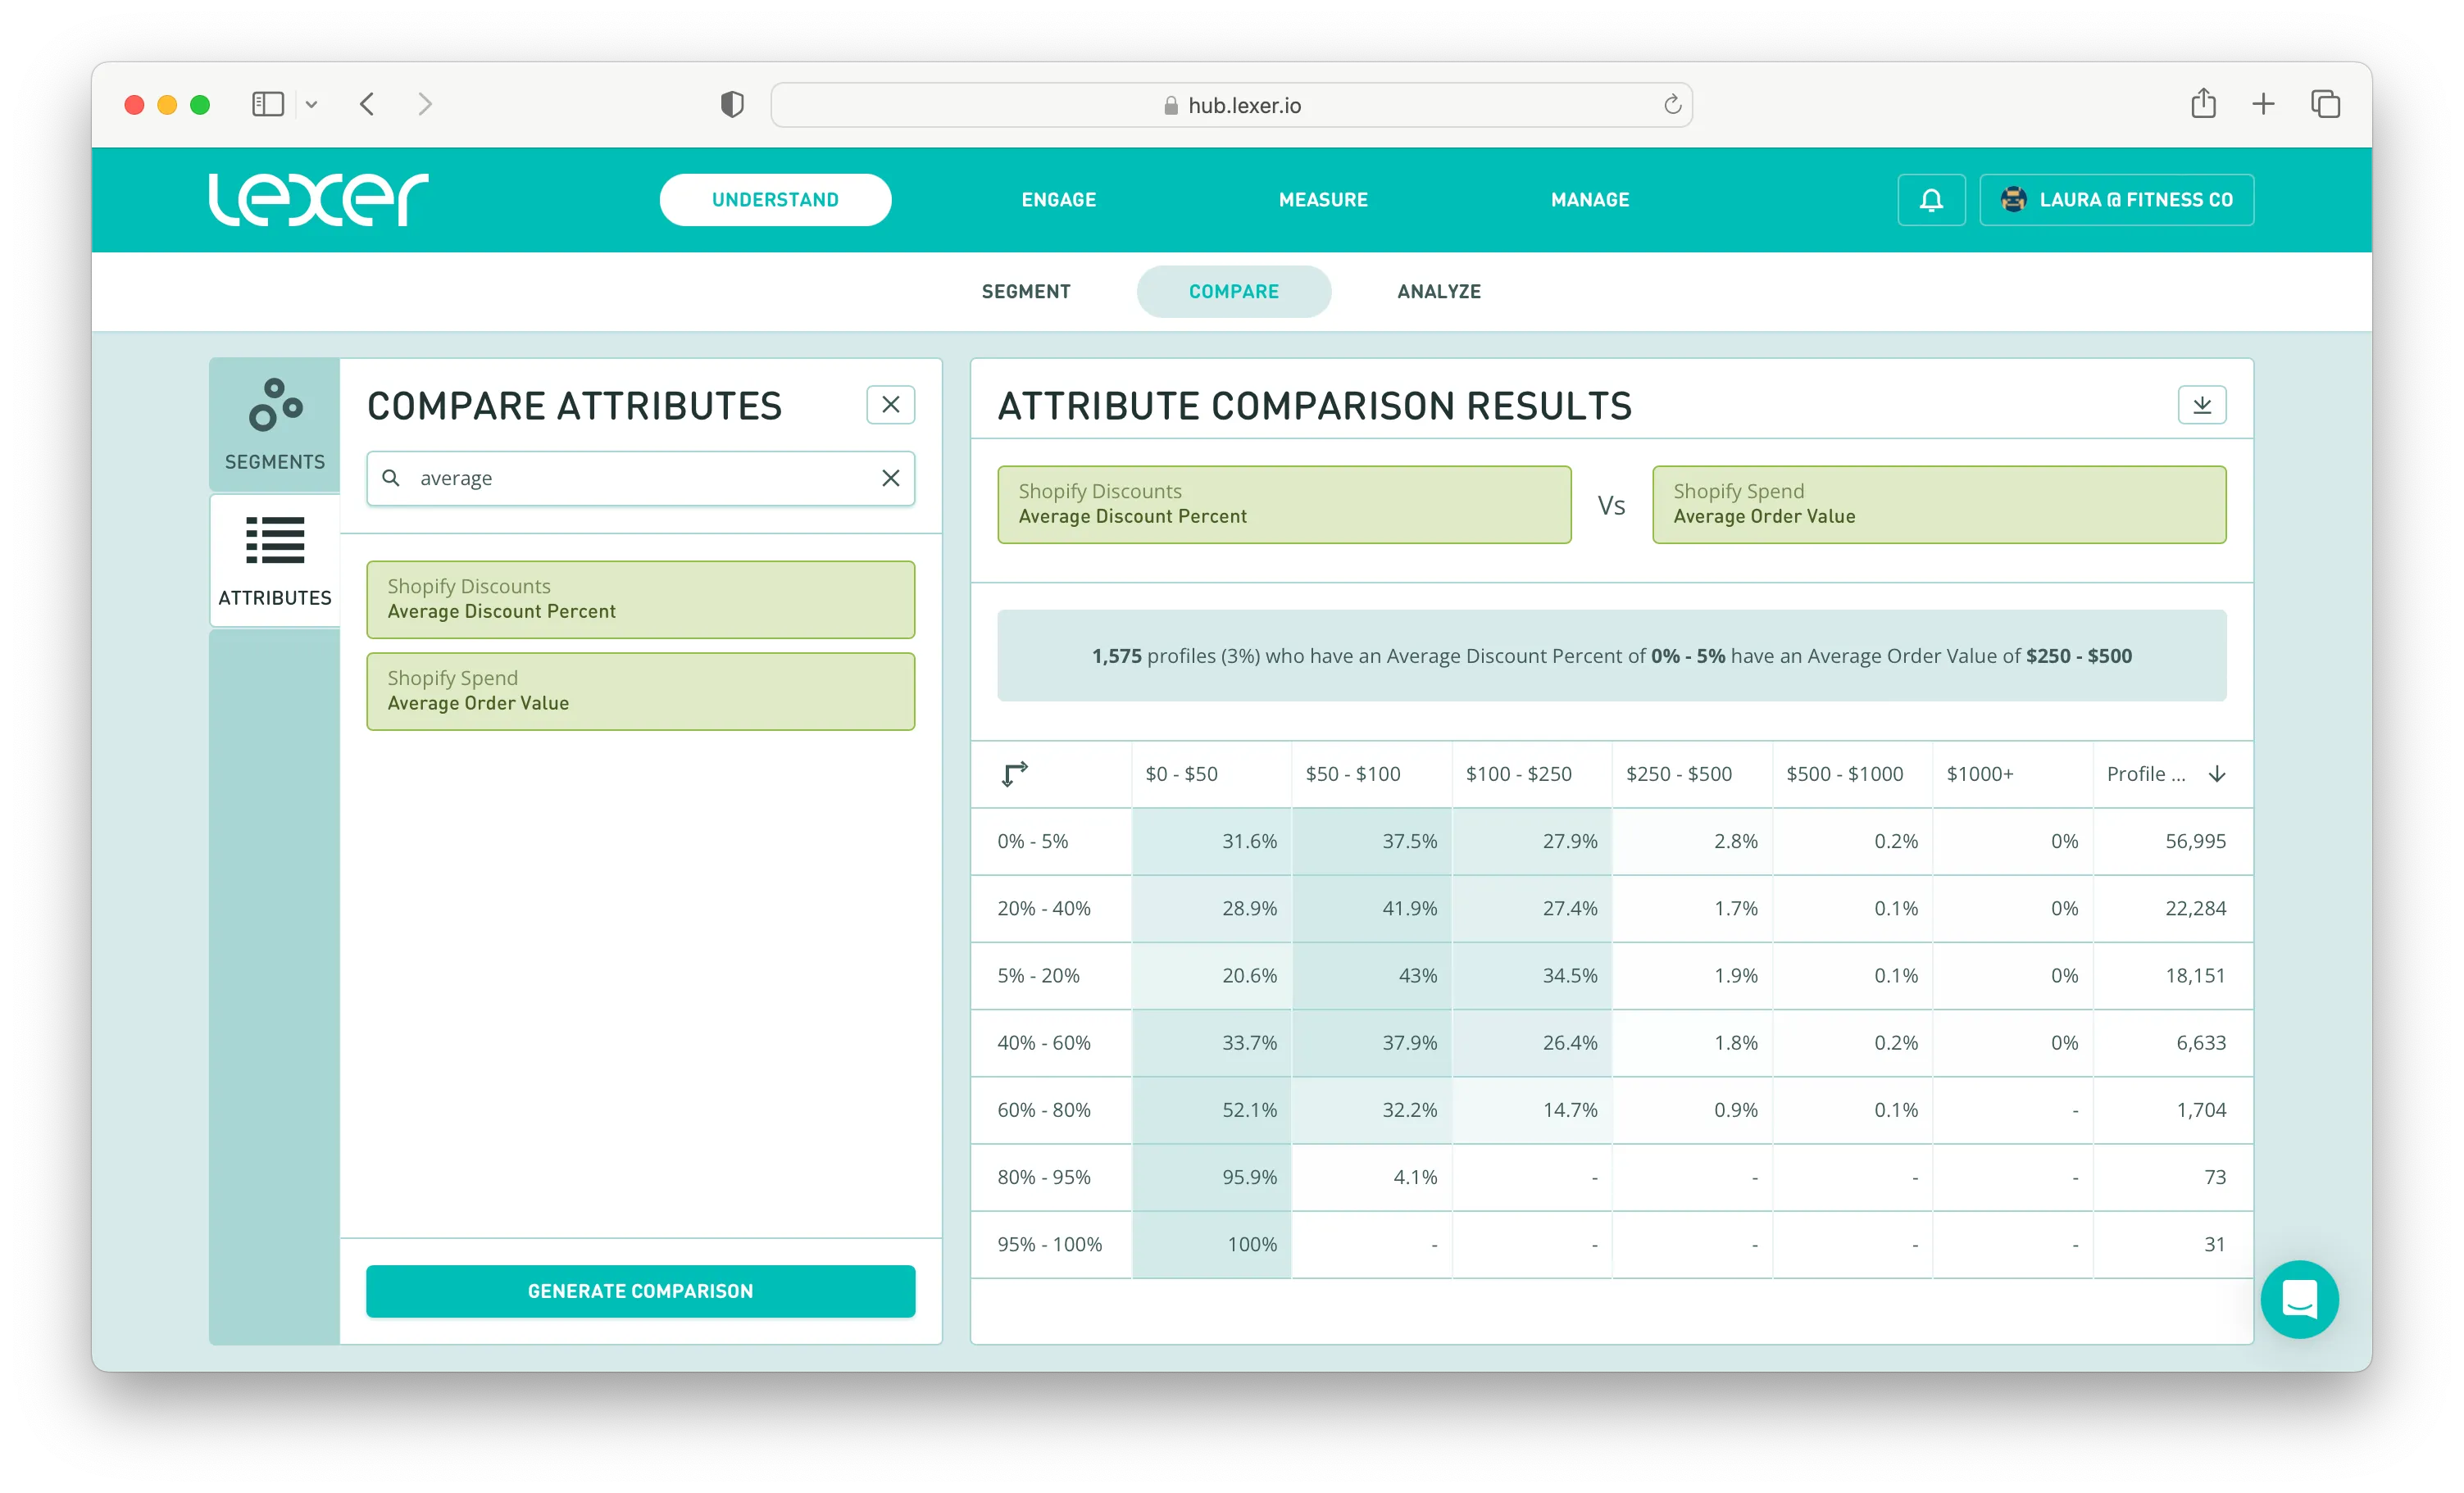Sort by Profile count column arrow
Screen dimensions: 2464x1493
[2217, 774]
